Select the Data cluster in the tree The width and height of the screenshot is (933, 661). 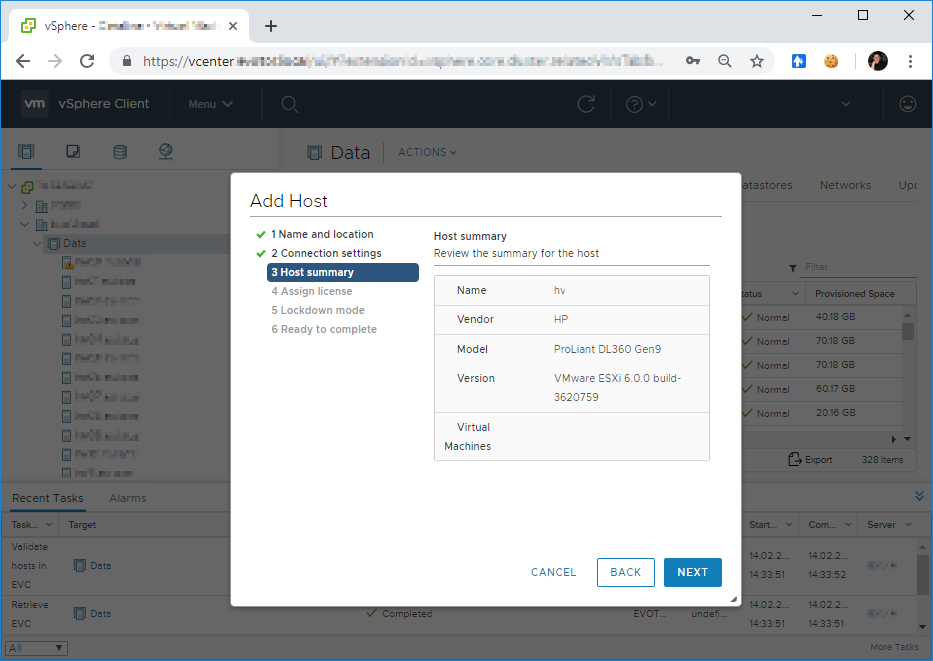coord(74,243)
